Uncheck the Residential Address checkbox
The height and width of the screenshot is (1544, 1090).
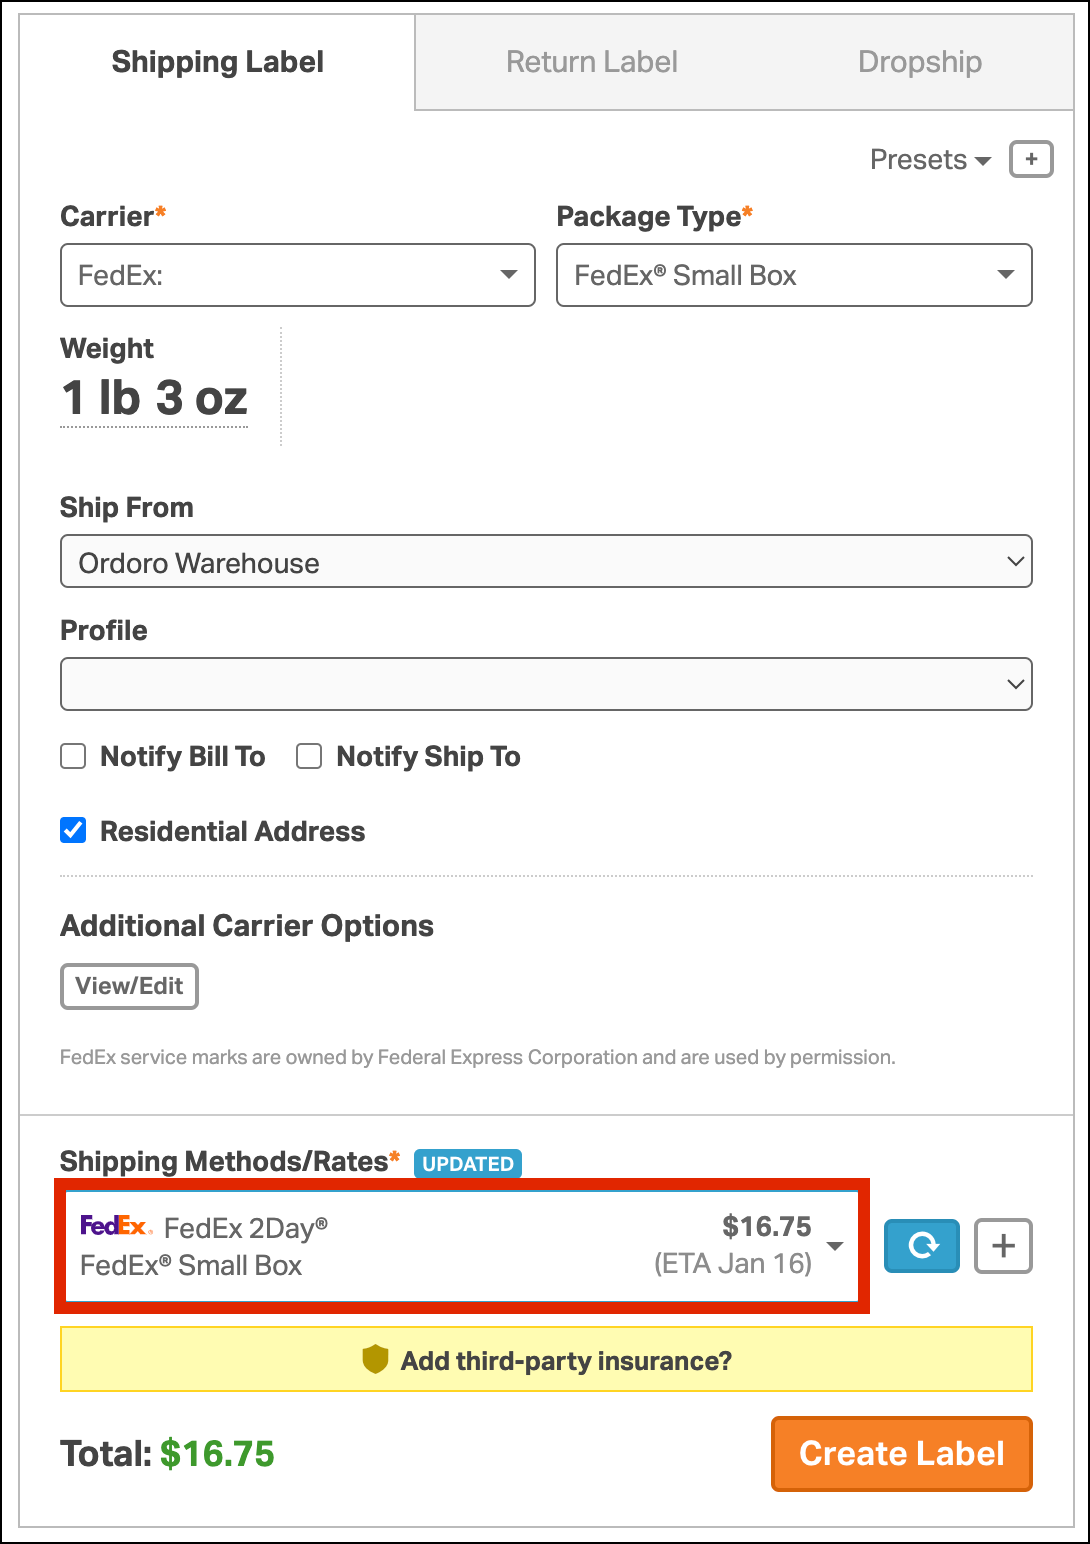73,830
